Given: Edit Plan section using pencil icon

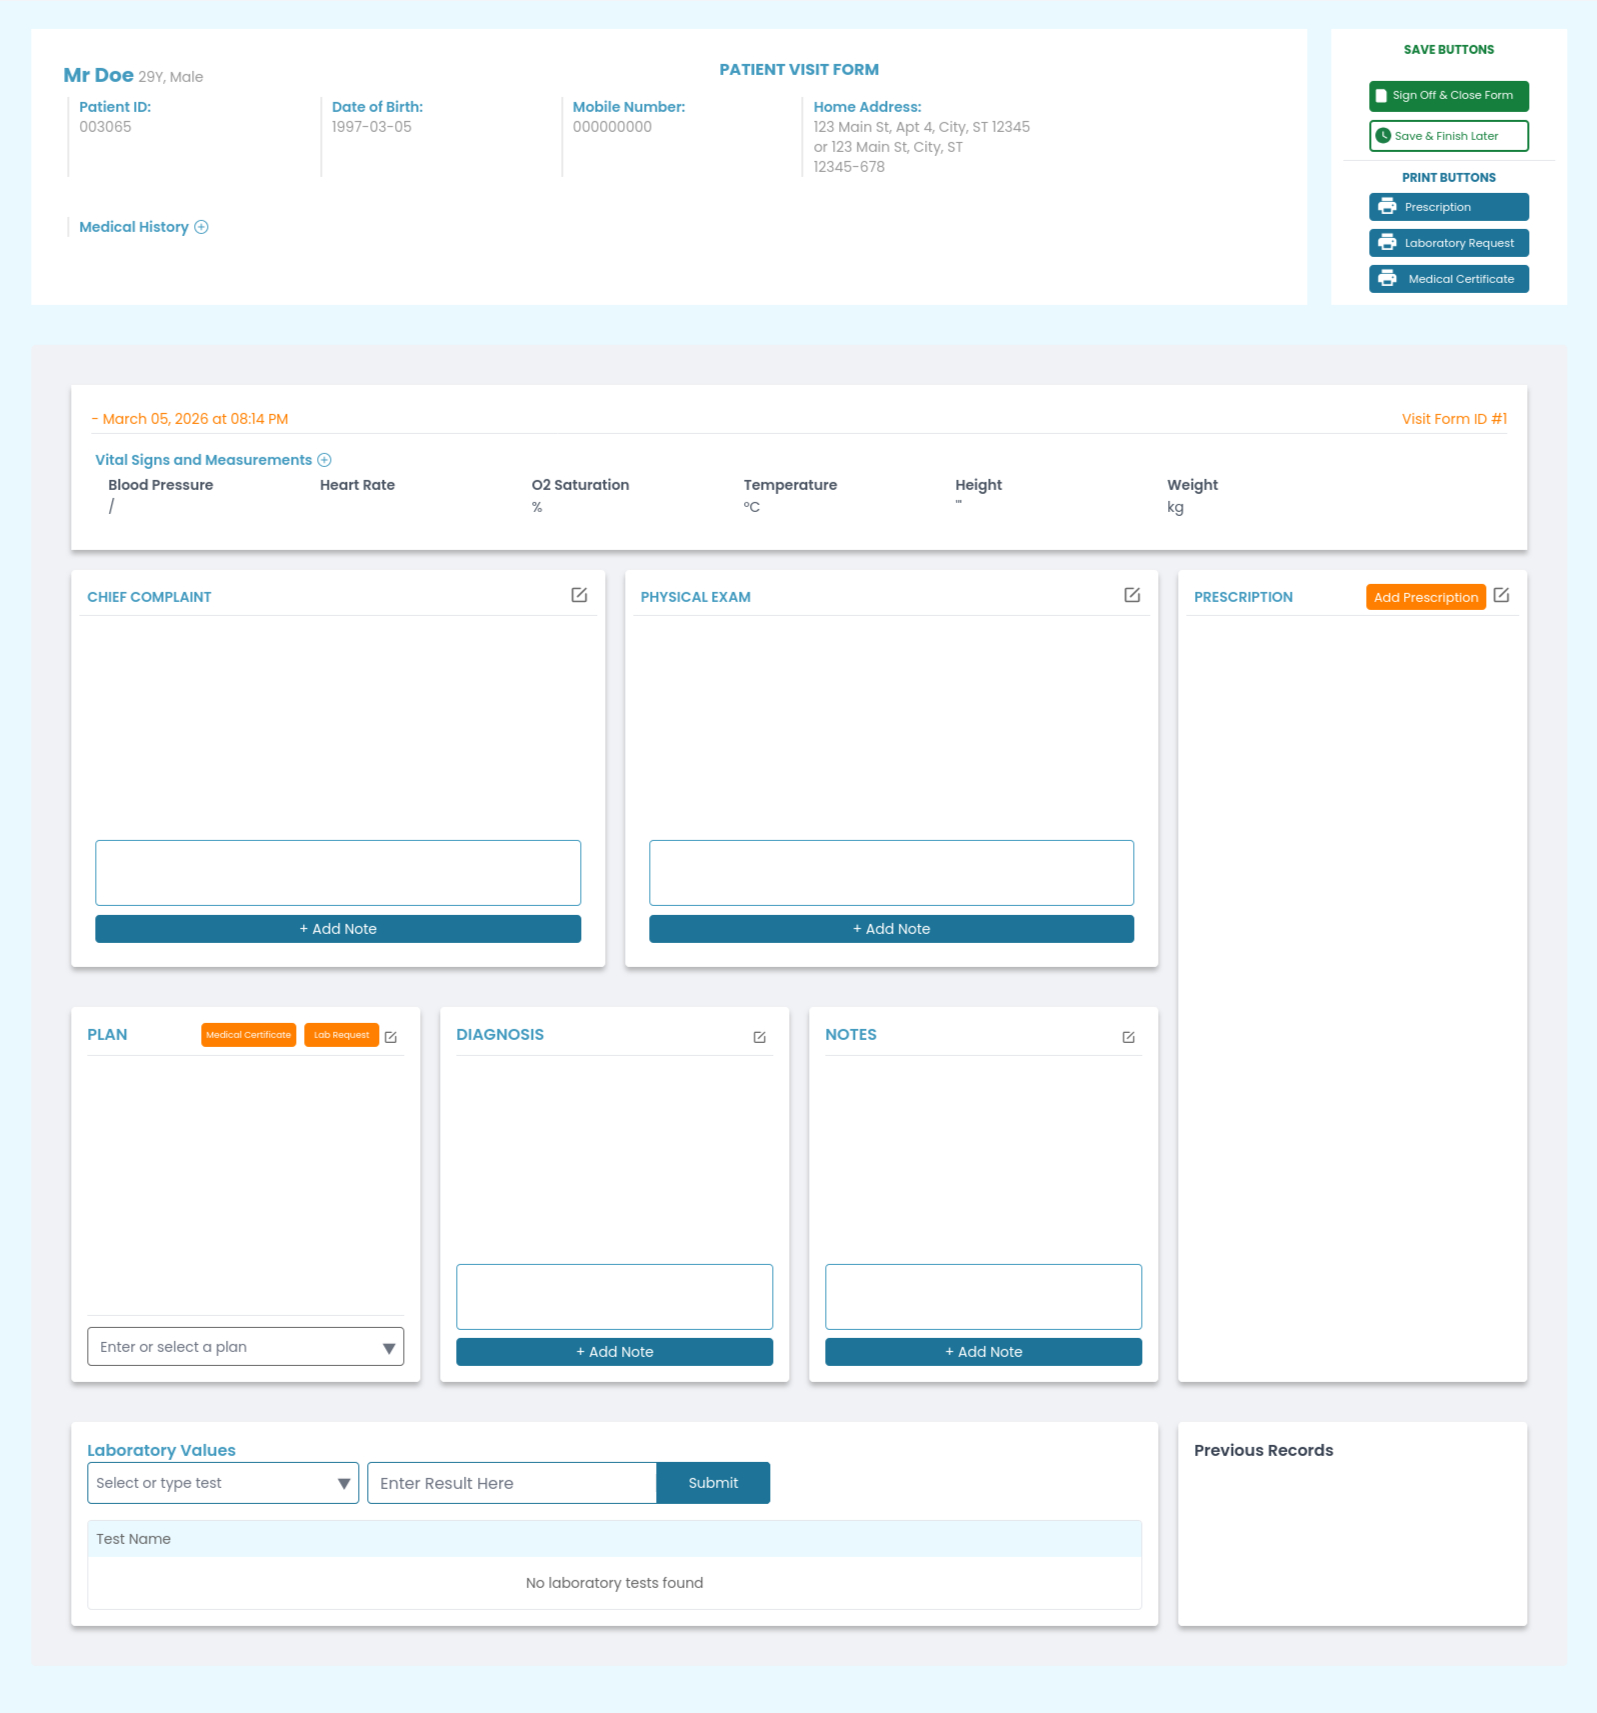Looking at the screenshot, I should click(x=391, y=1037).
